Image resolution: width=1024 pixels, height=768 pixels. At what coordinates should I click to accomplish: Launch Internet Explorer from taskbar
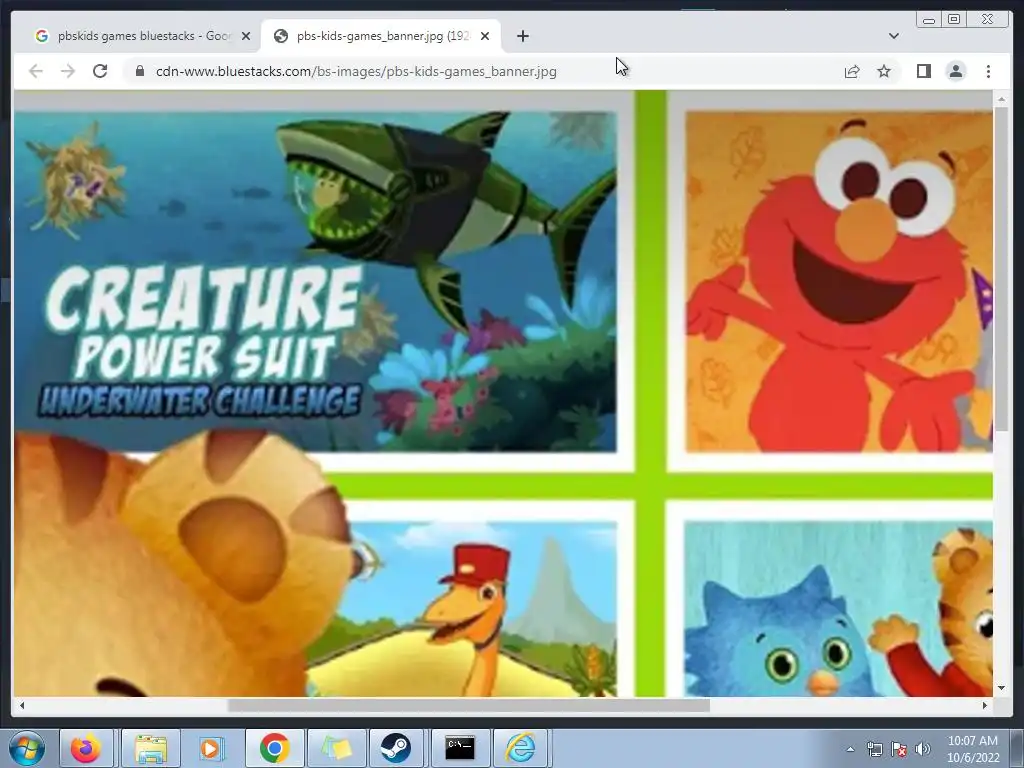point(521,748)
